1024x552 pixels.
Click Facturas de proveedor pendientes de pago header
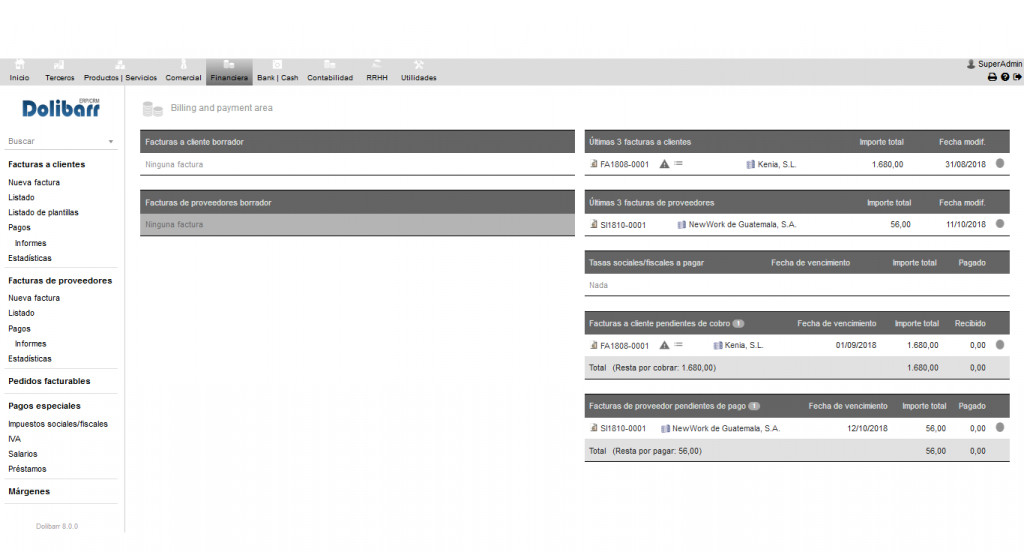(x=667, y=406)
